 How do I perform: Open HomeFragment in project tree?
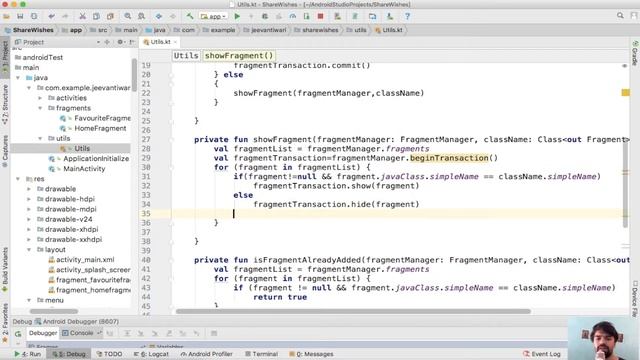pyautogui.click(x=100, y=128)
